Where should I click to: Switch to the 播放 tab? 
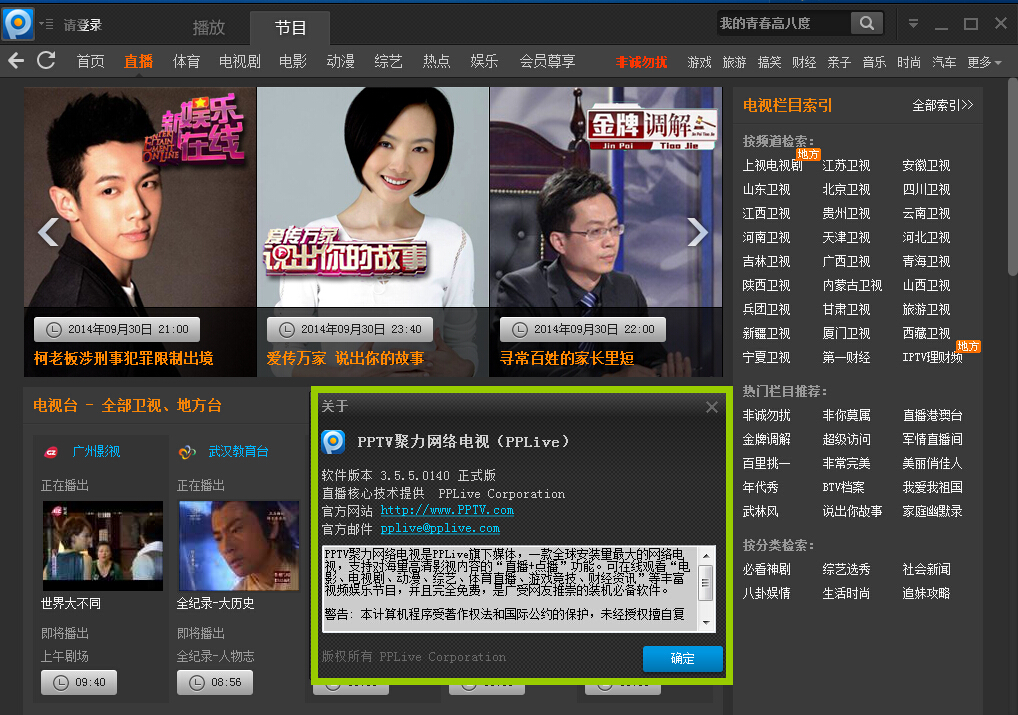(208, 27)
